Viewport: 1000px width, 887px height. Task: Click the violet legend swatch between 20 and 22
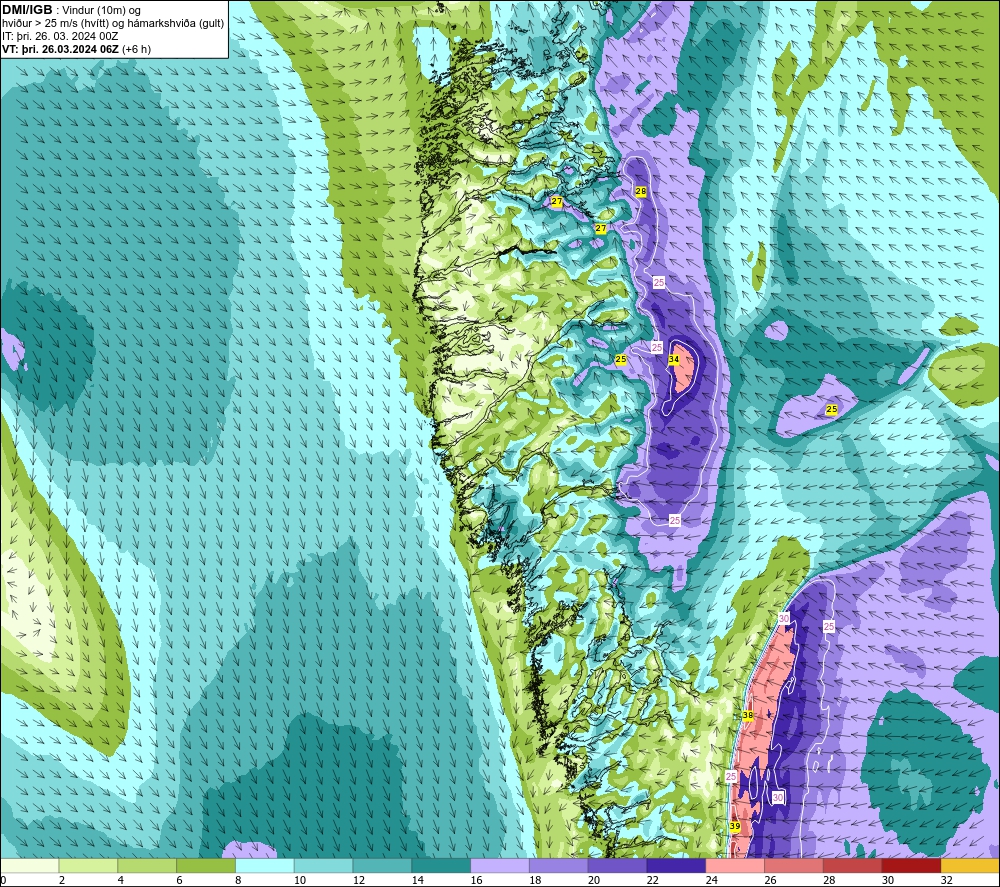click(617, 865)
